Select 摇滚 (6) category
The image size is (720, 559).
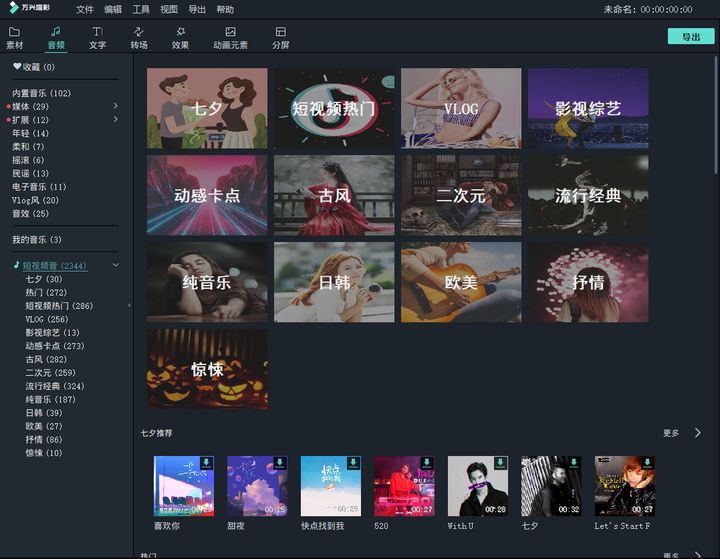pyautogui.click(x=28, y=160)
